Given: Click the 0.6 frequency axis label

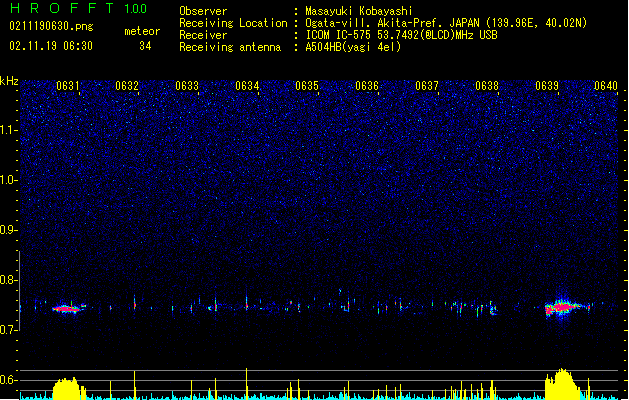Looking at the screenshot, I should click(8, 380).
